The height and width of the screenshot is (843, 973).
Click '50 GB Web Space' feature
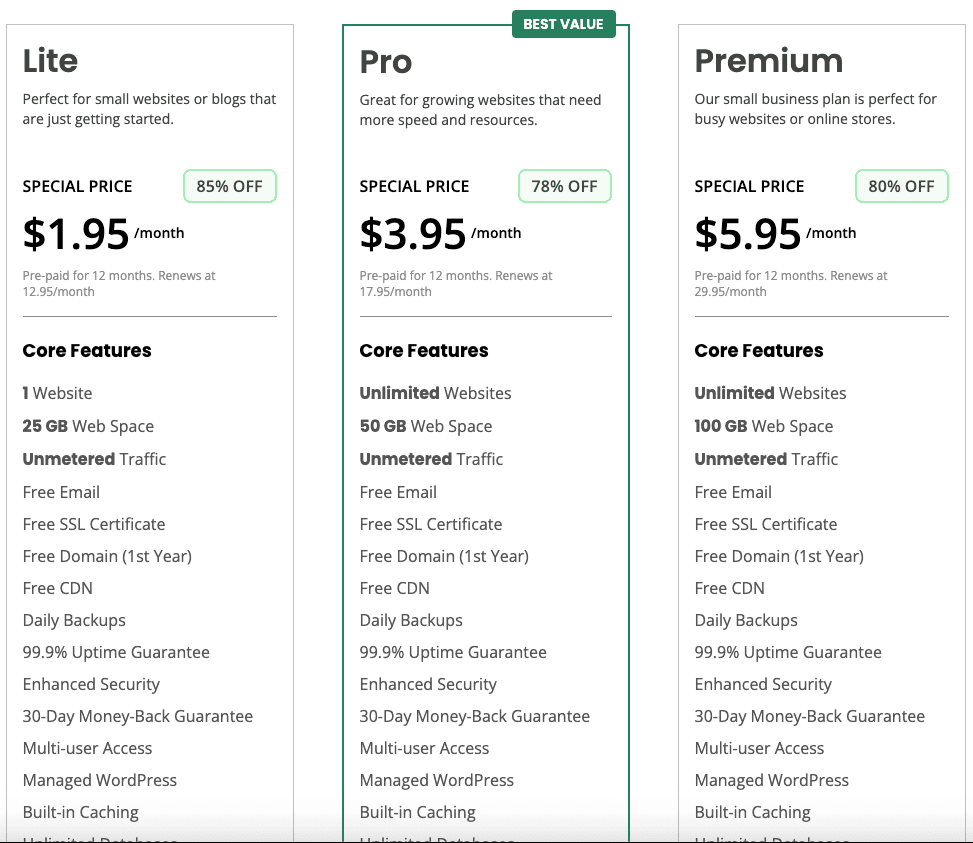click(x=426, y=426)
